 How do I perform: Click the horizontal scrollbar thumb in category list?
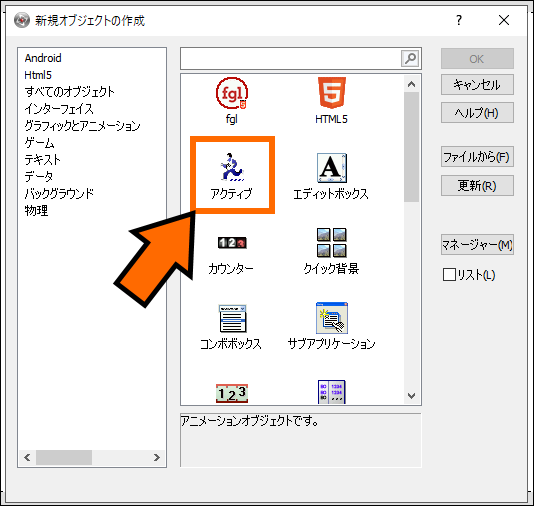pos(64,457)
